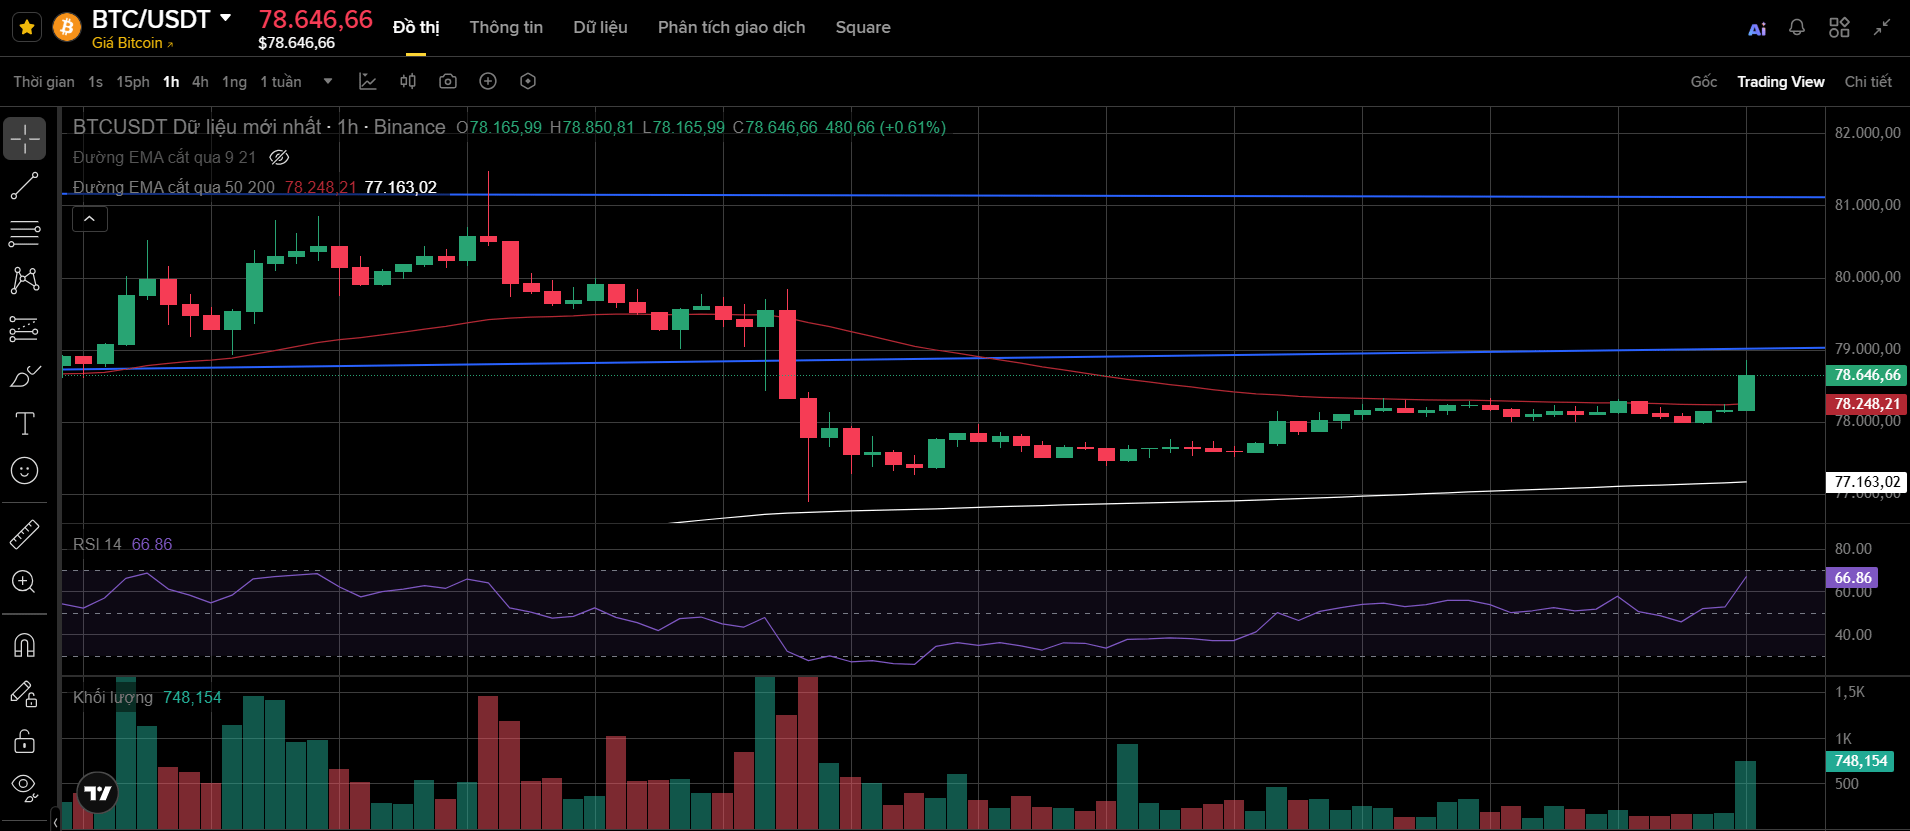Click the white 77.163,02 EMA price tag

click(x=1866, y=482)
